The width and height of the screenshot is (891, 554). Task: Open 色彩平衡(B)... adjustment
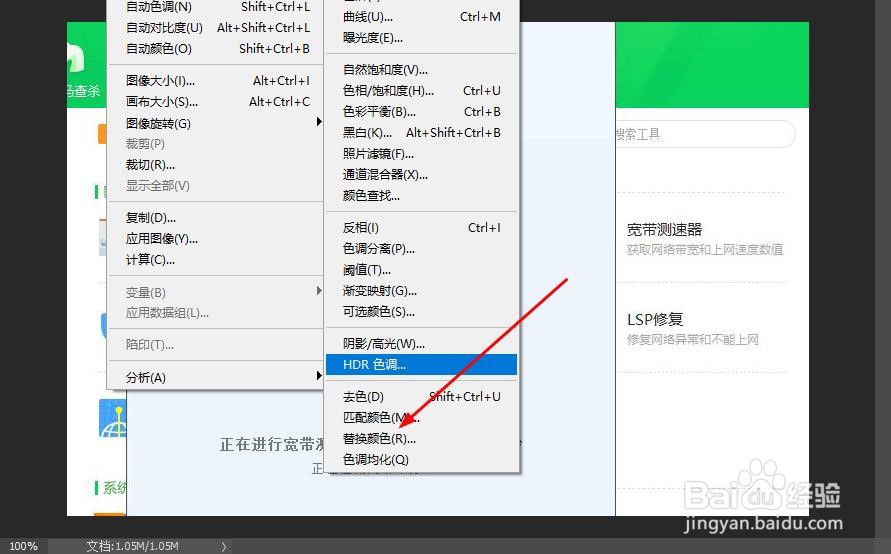[x=422, y=112]
